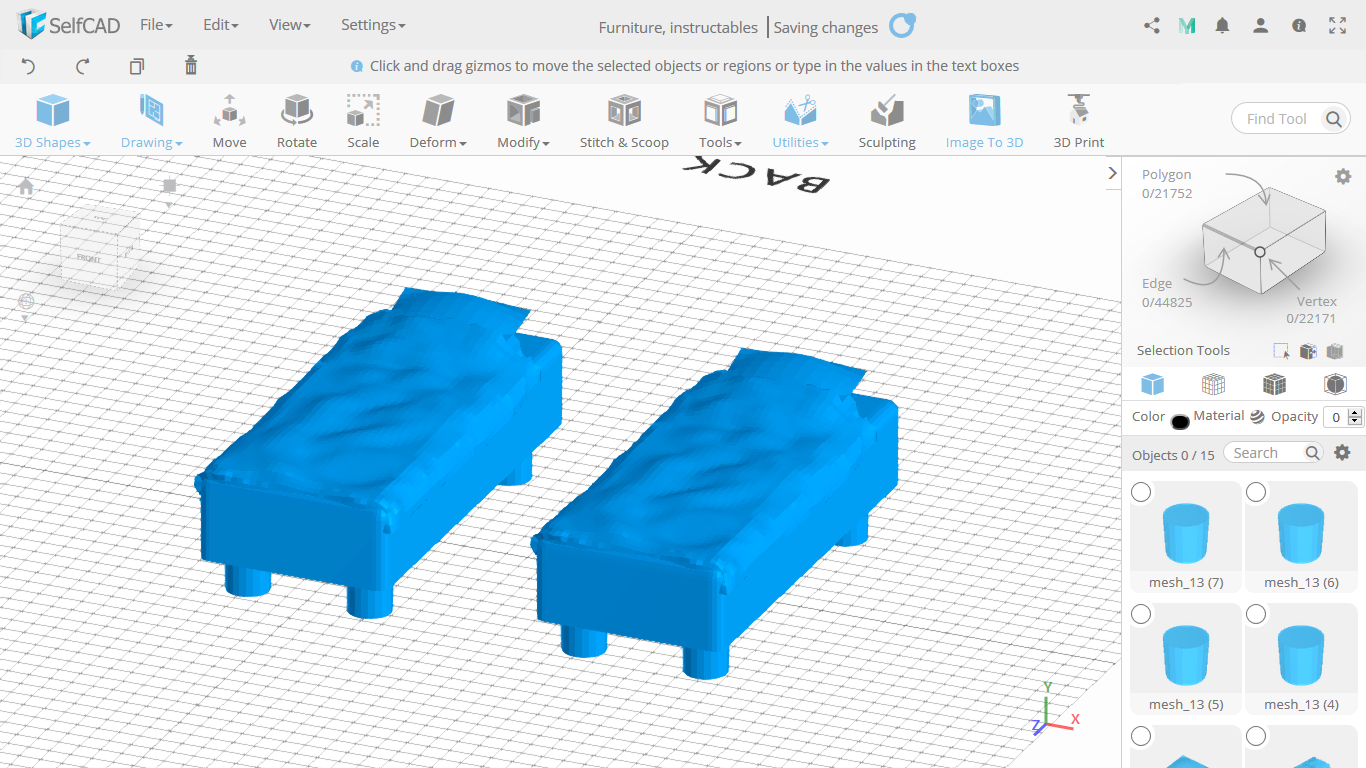
Task: Open the Image To 3D tool
Action: [x=985, y=121]
